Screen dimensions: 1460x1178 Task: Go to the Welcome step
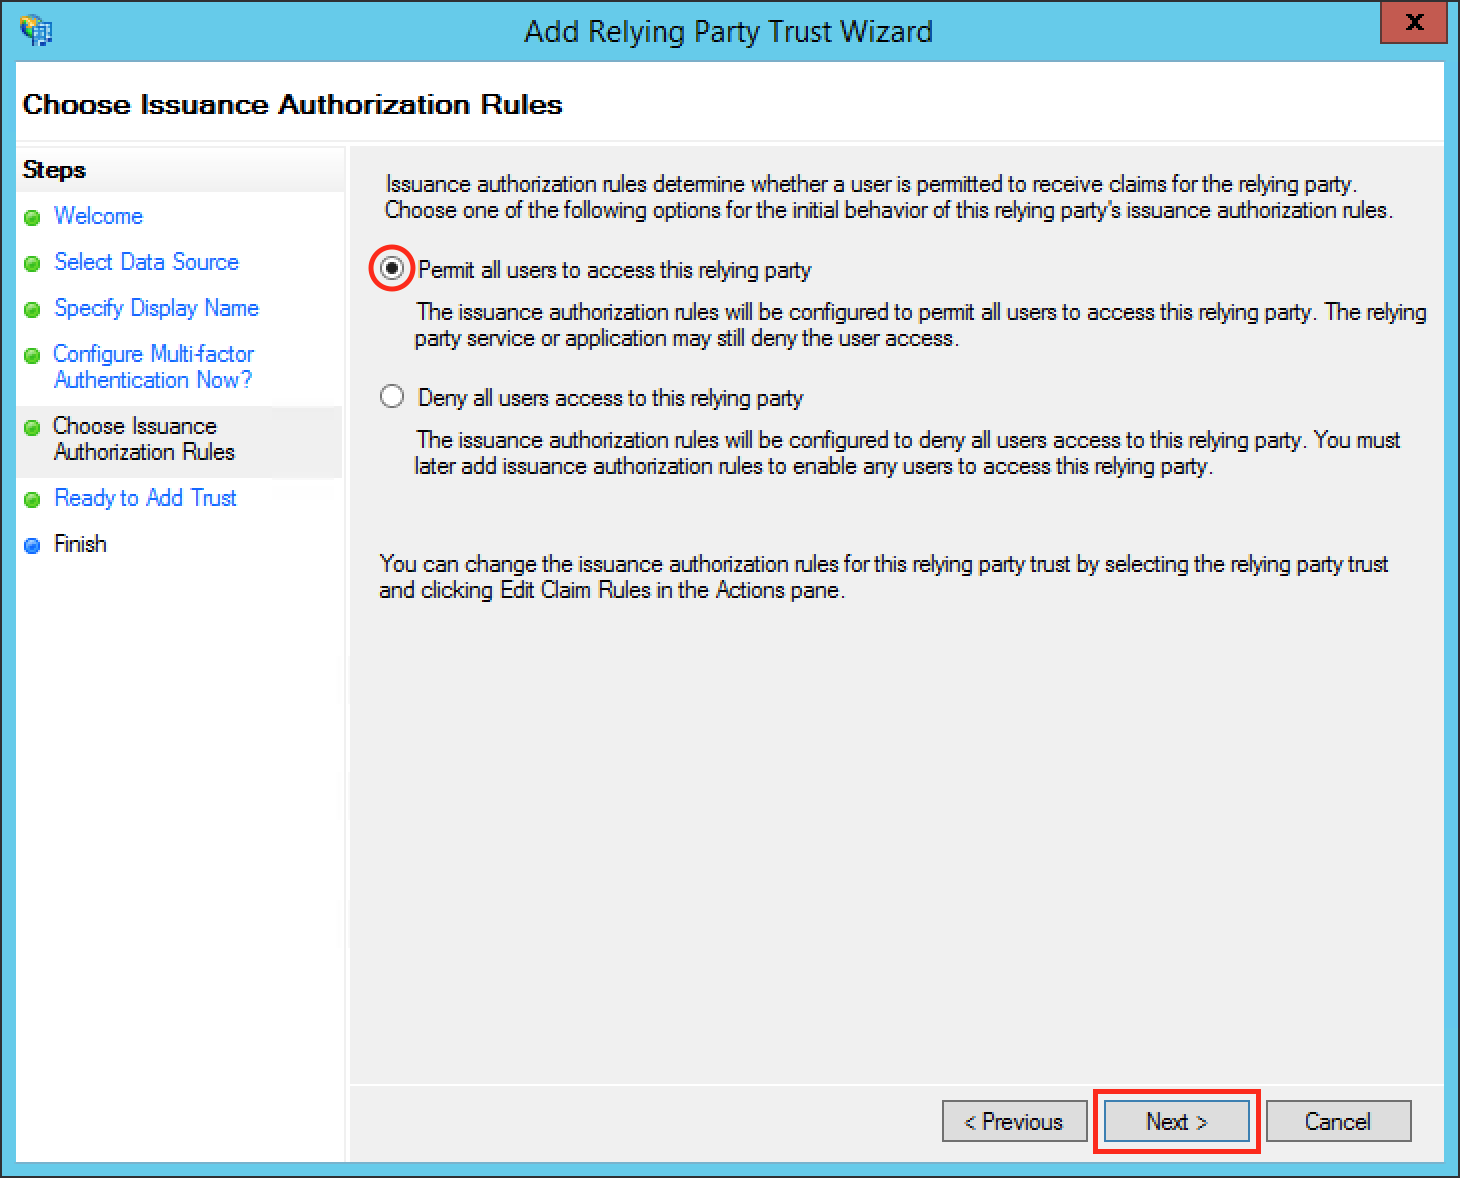pyautogui.click(x=98, y=216)
